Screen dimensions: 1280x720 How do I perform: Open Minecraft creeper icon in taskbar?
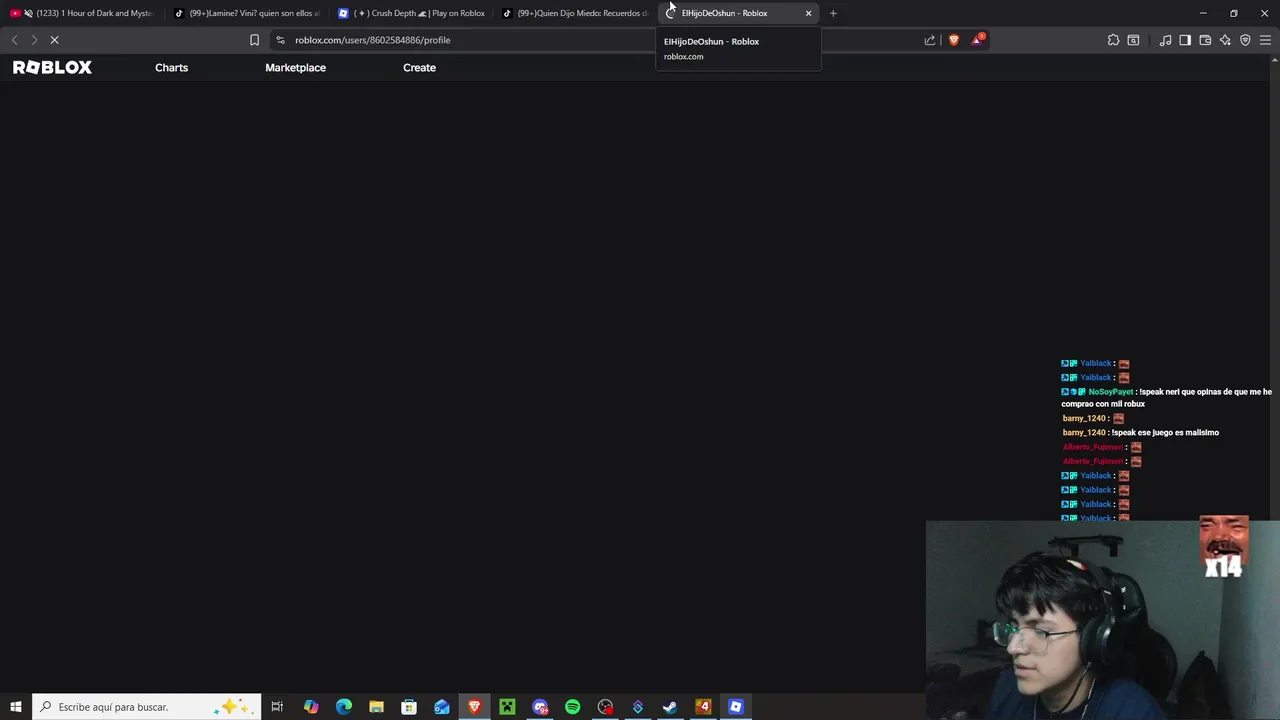[x=507, y=707]
